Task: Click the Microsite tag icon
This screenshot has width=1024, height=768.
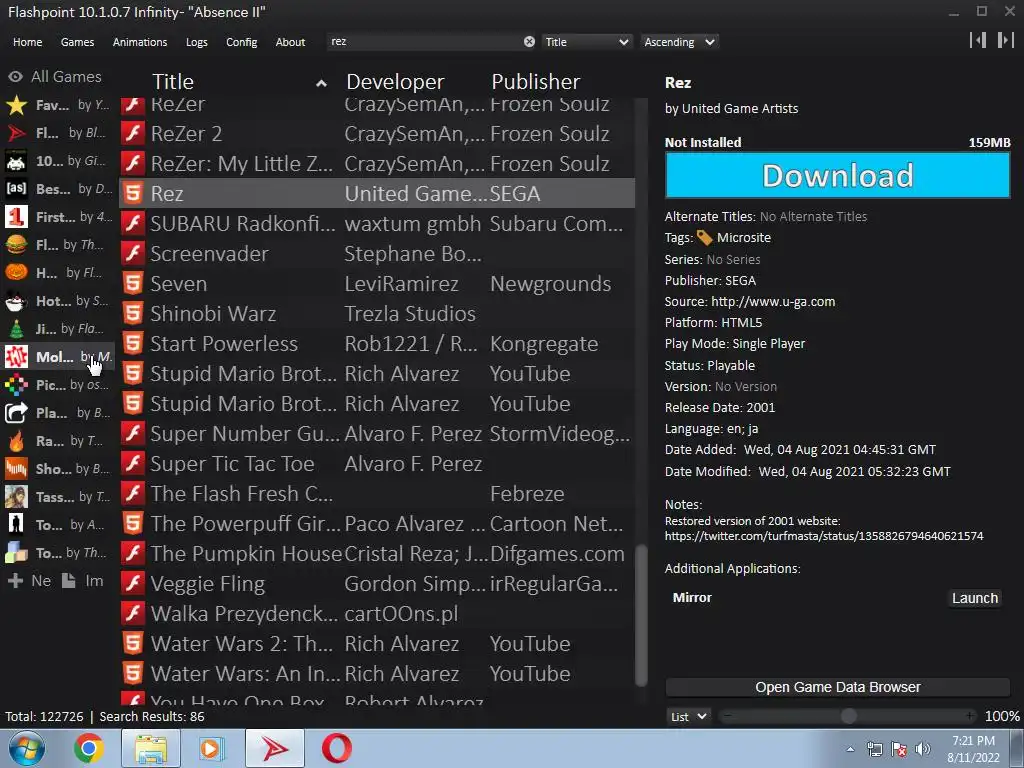Action: [704, 238]
